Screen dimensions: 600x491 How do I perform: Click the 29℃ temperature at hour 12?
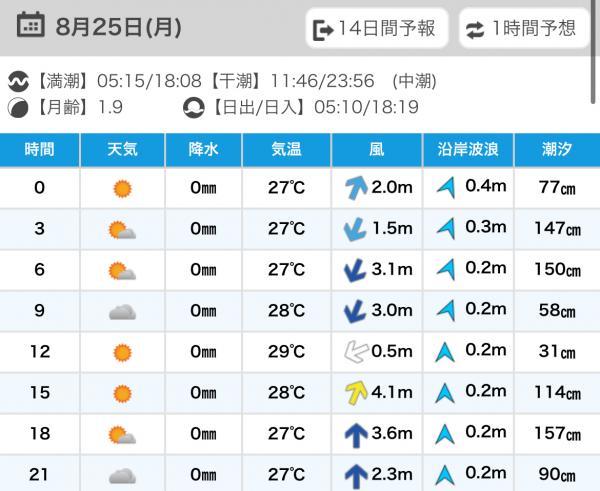(x=286, y=351)
